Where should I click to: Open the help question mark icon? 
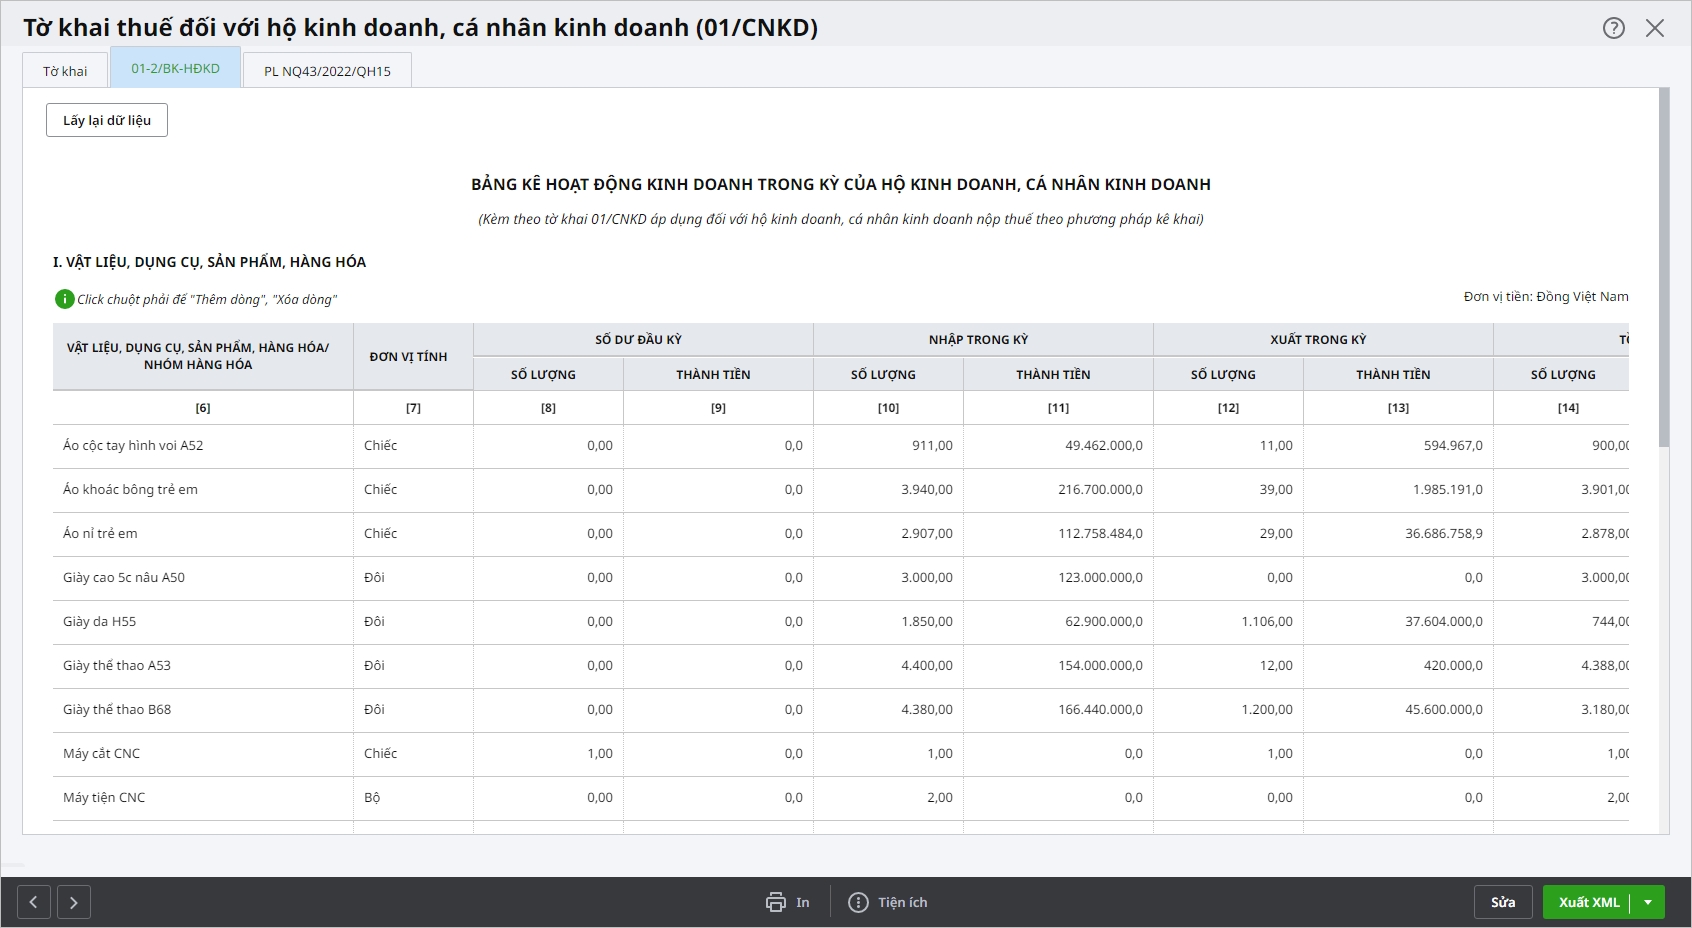click(x=1613, y=28)
